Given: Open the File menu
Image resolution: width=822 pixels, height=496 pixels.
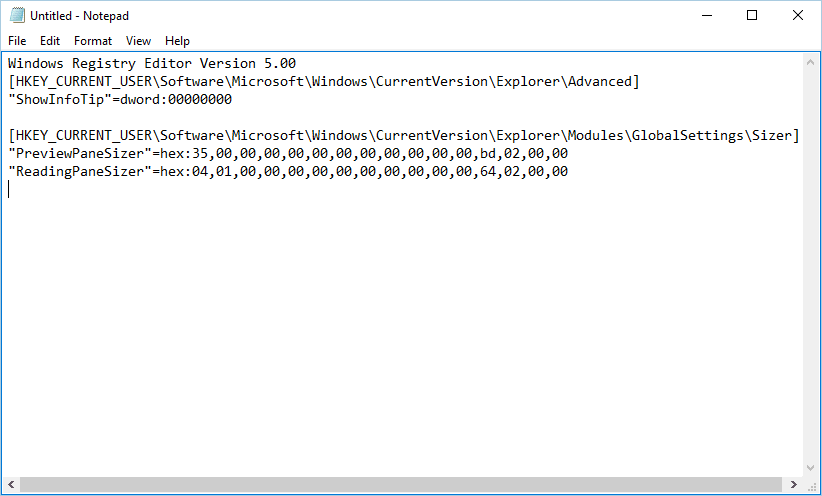Looking at the screenshot, I should (x=17, y=41).
